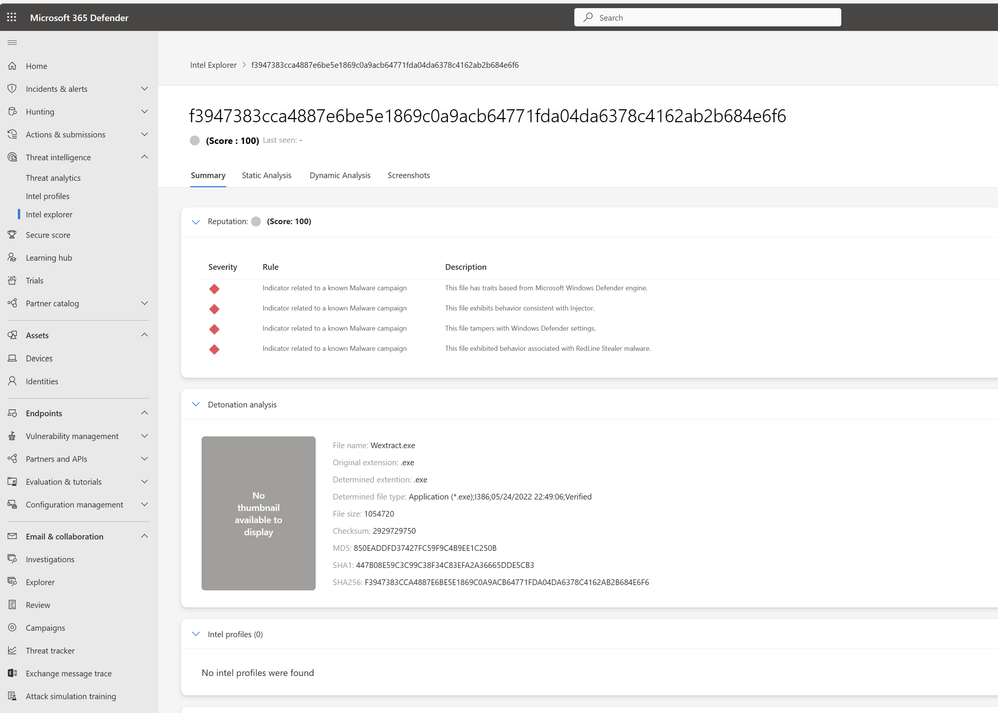
Task: Open the Devices page
Action: [39, 358]
